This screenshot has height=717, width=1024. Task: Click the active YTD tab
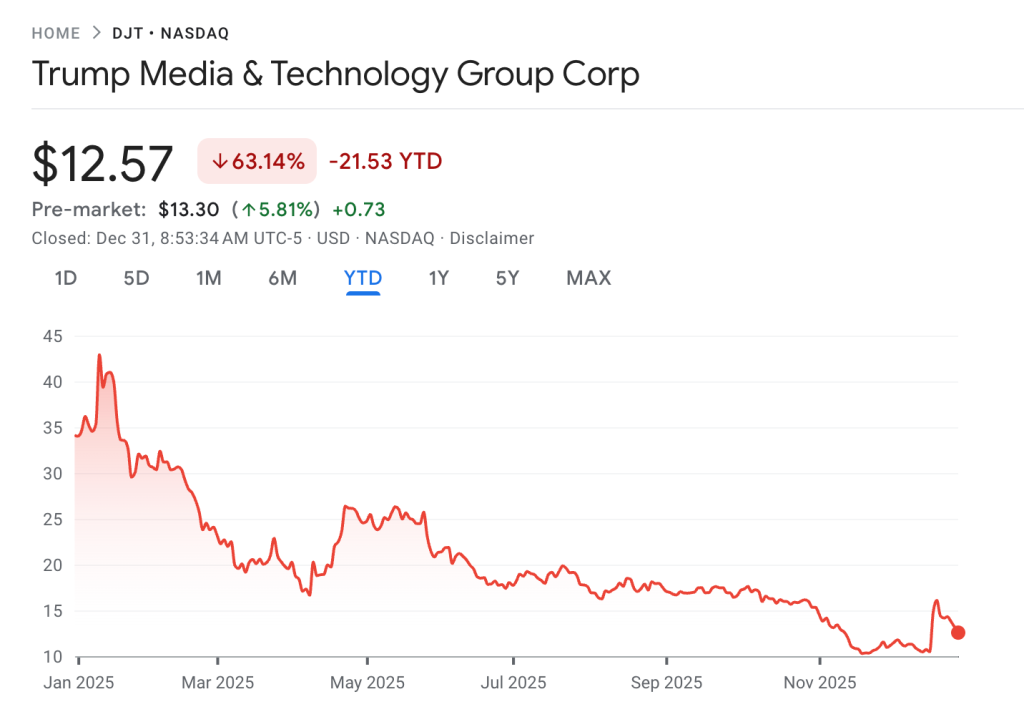pos(362,278)
